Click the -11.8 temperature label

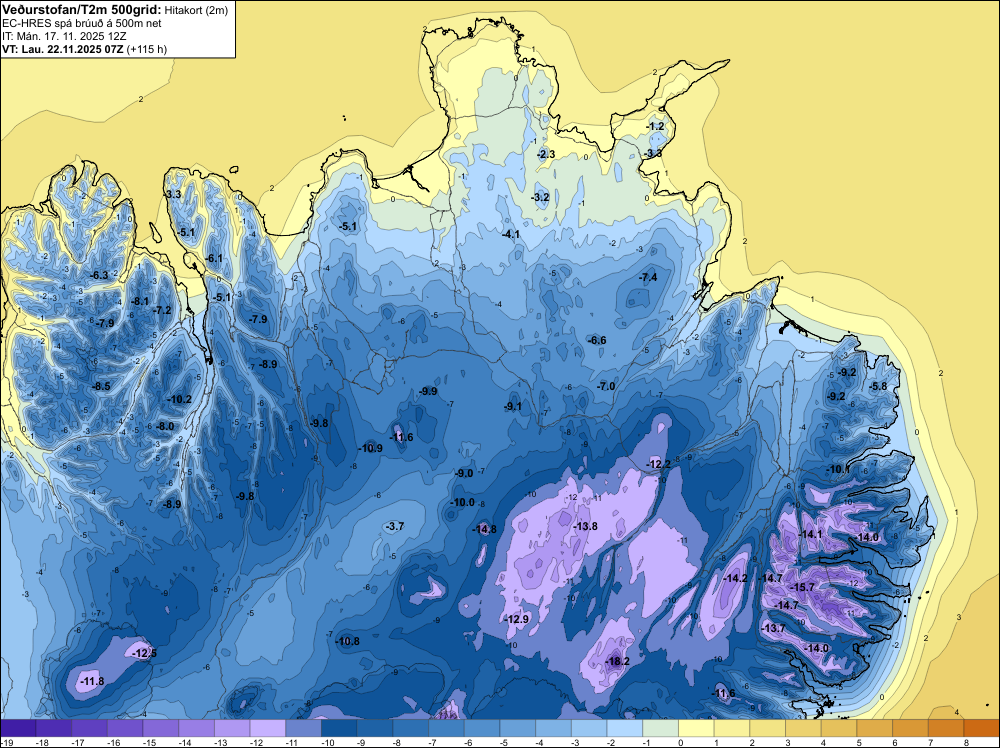[92, 682]
